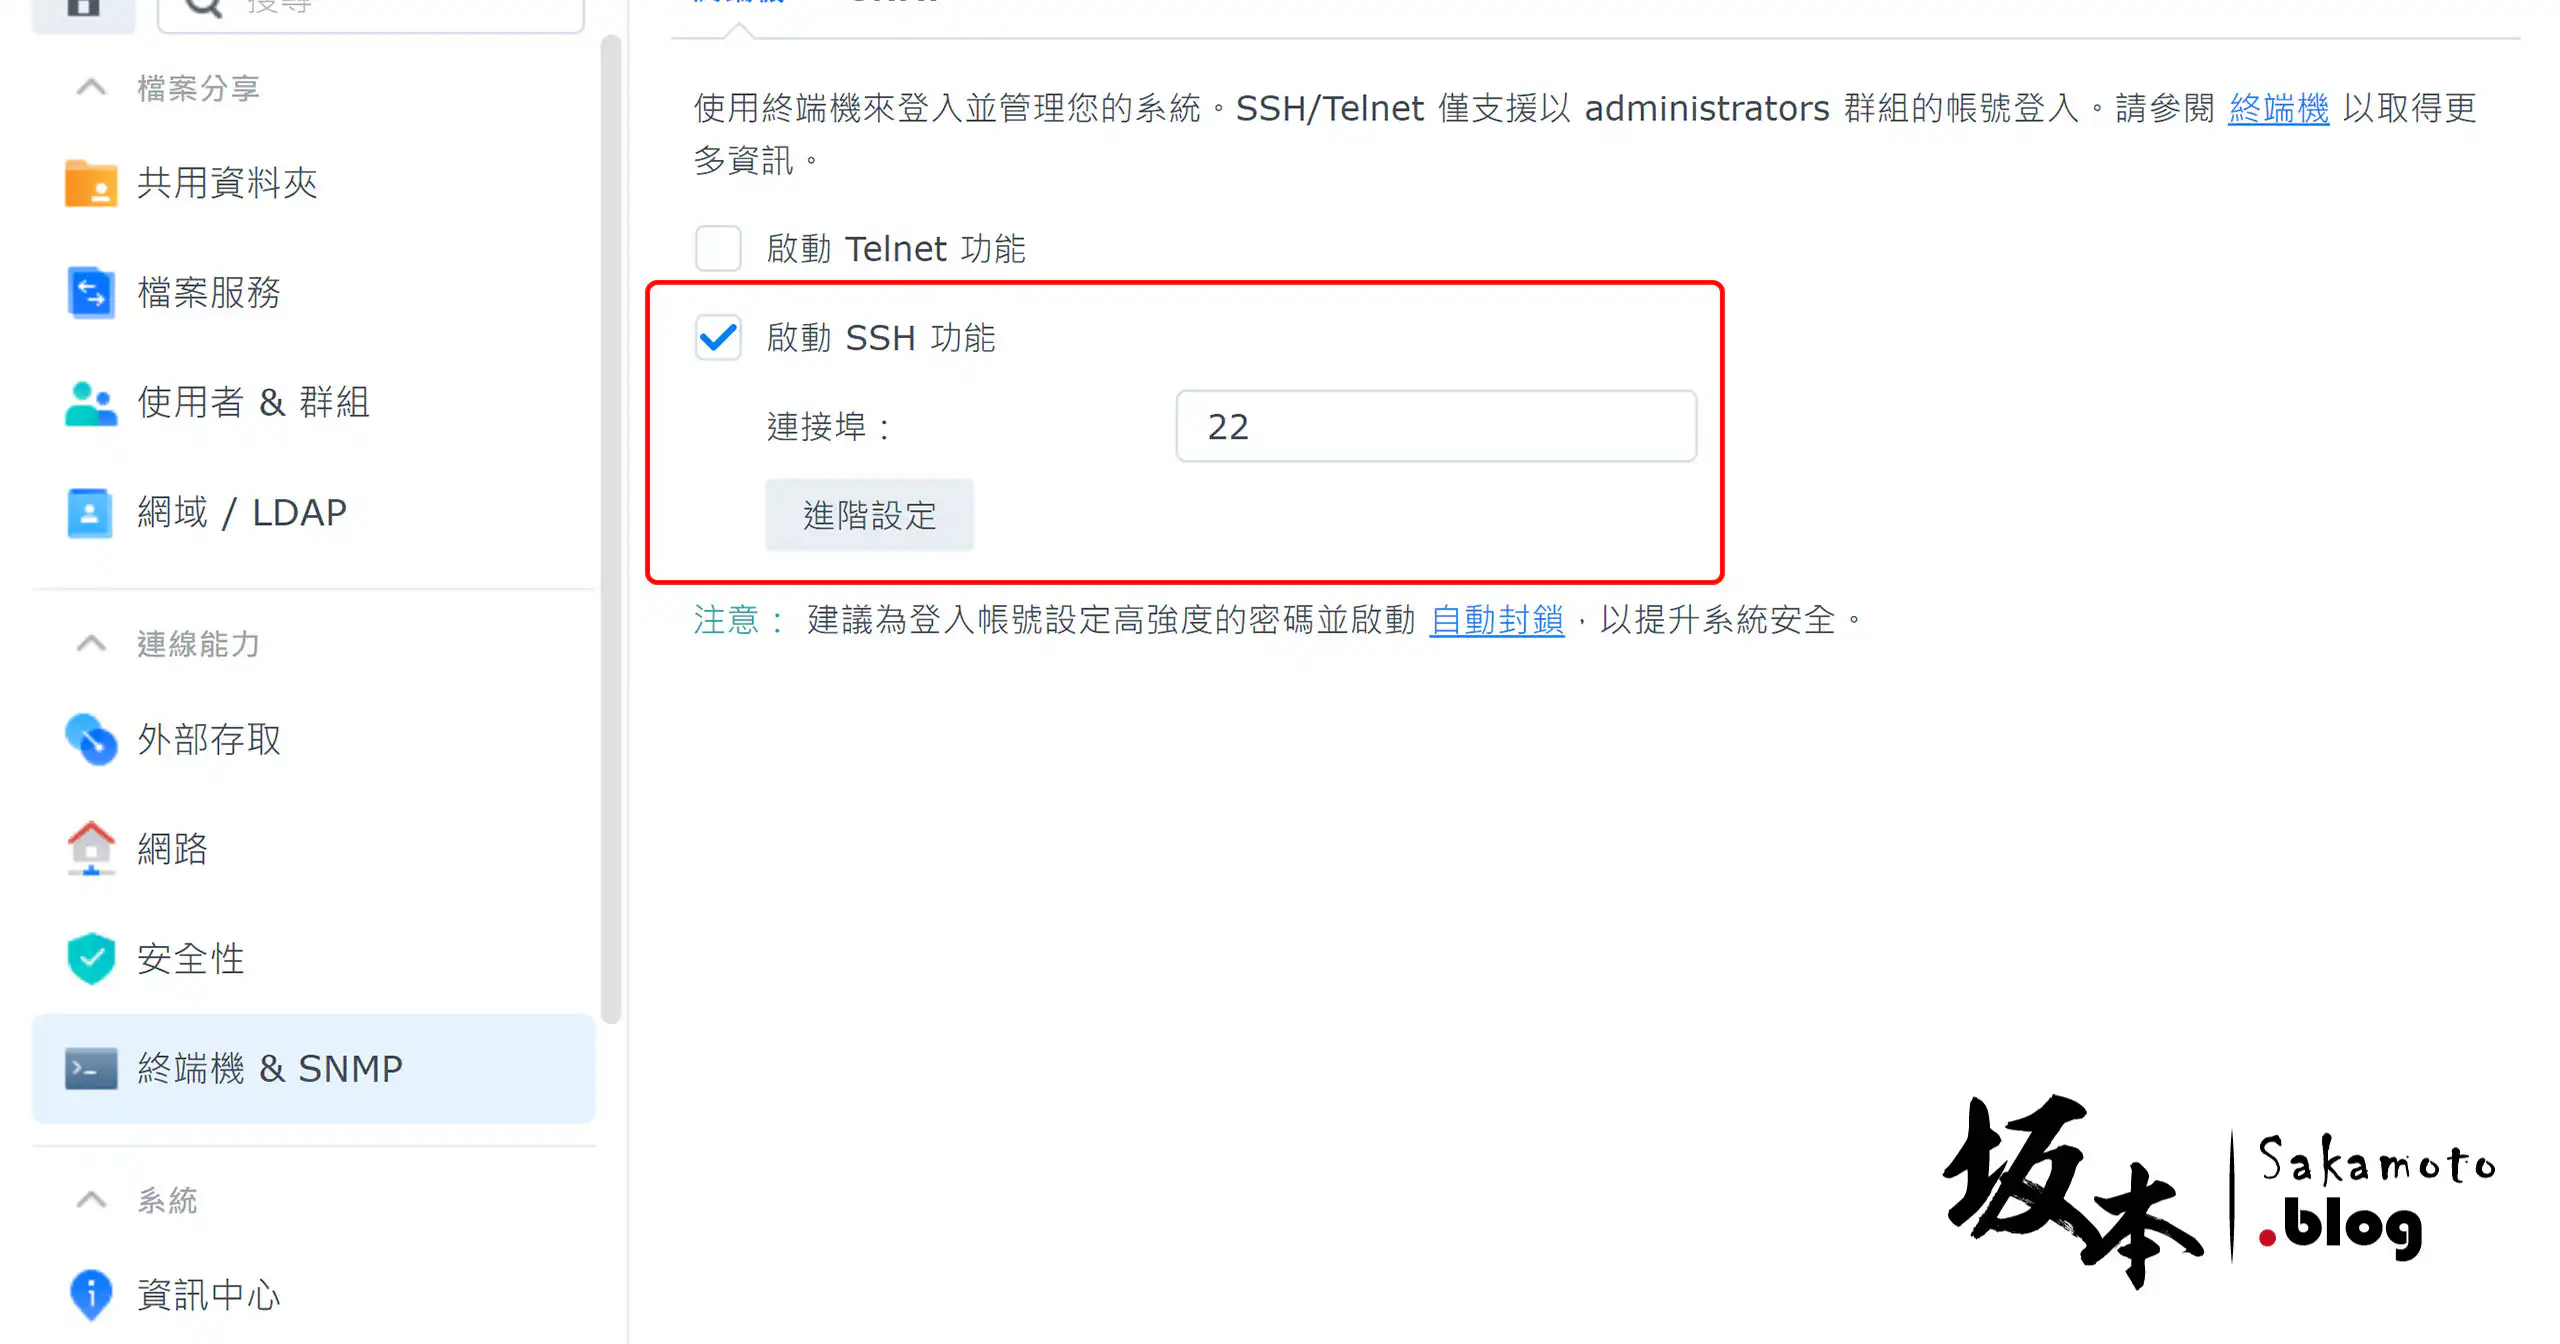Image resolution: width=2560 pixels, height=1344 pixels.
Task: Follow the 自動封鎖 auto block link
Action: (1496, 621)
